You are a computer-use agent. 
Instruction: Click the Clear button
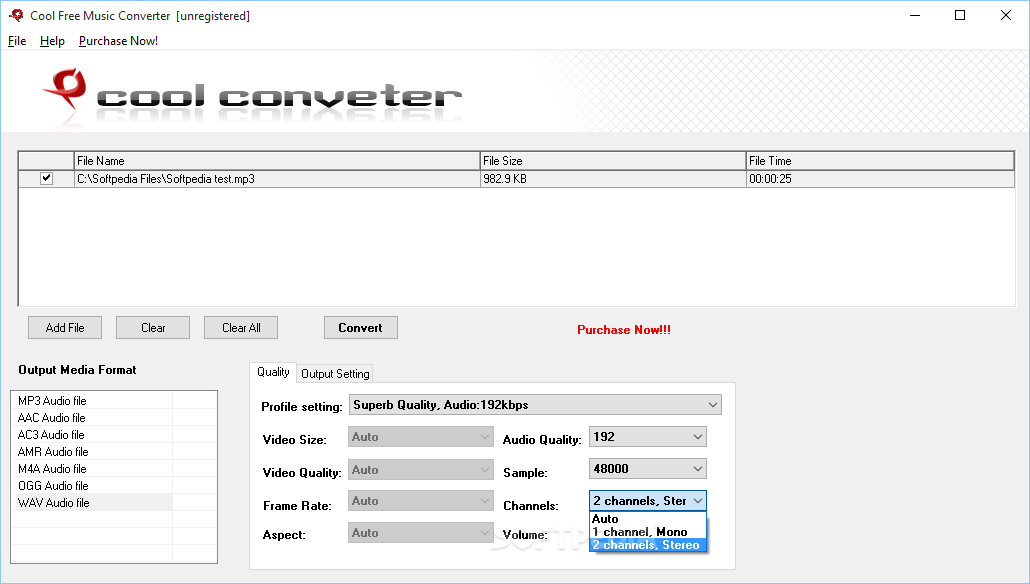click(153, 327)
